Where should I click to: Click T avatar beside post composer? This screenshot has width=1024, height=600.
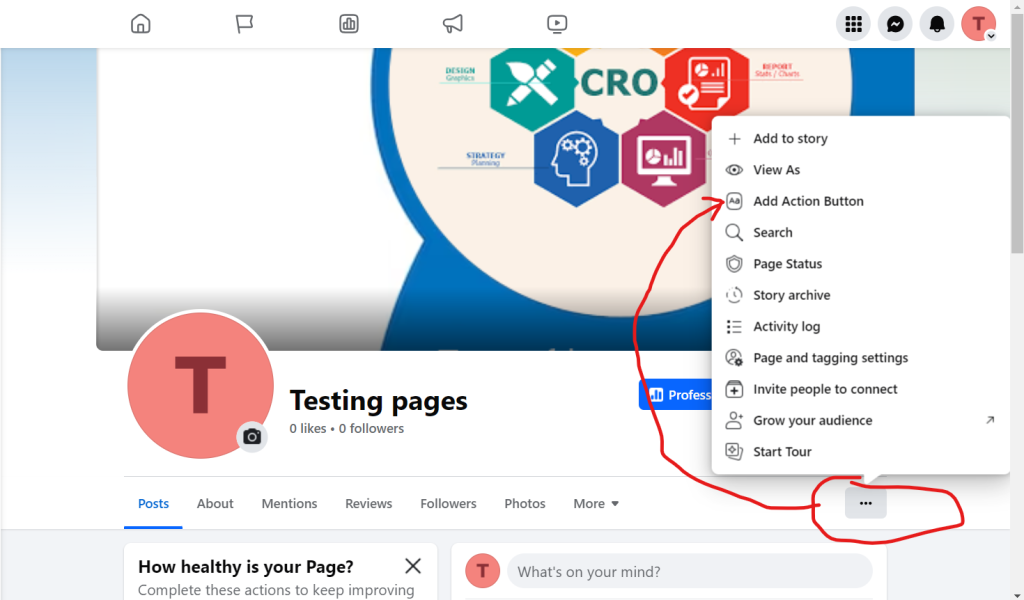(483, 571)
